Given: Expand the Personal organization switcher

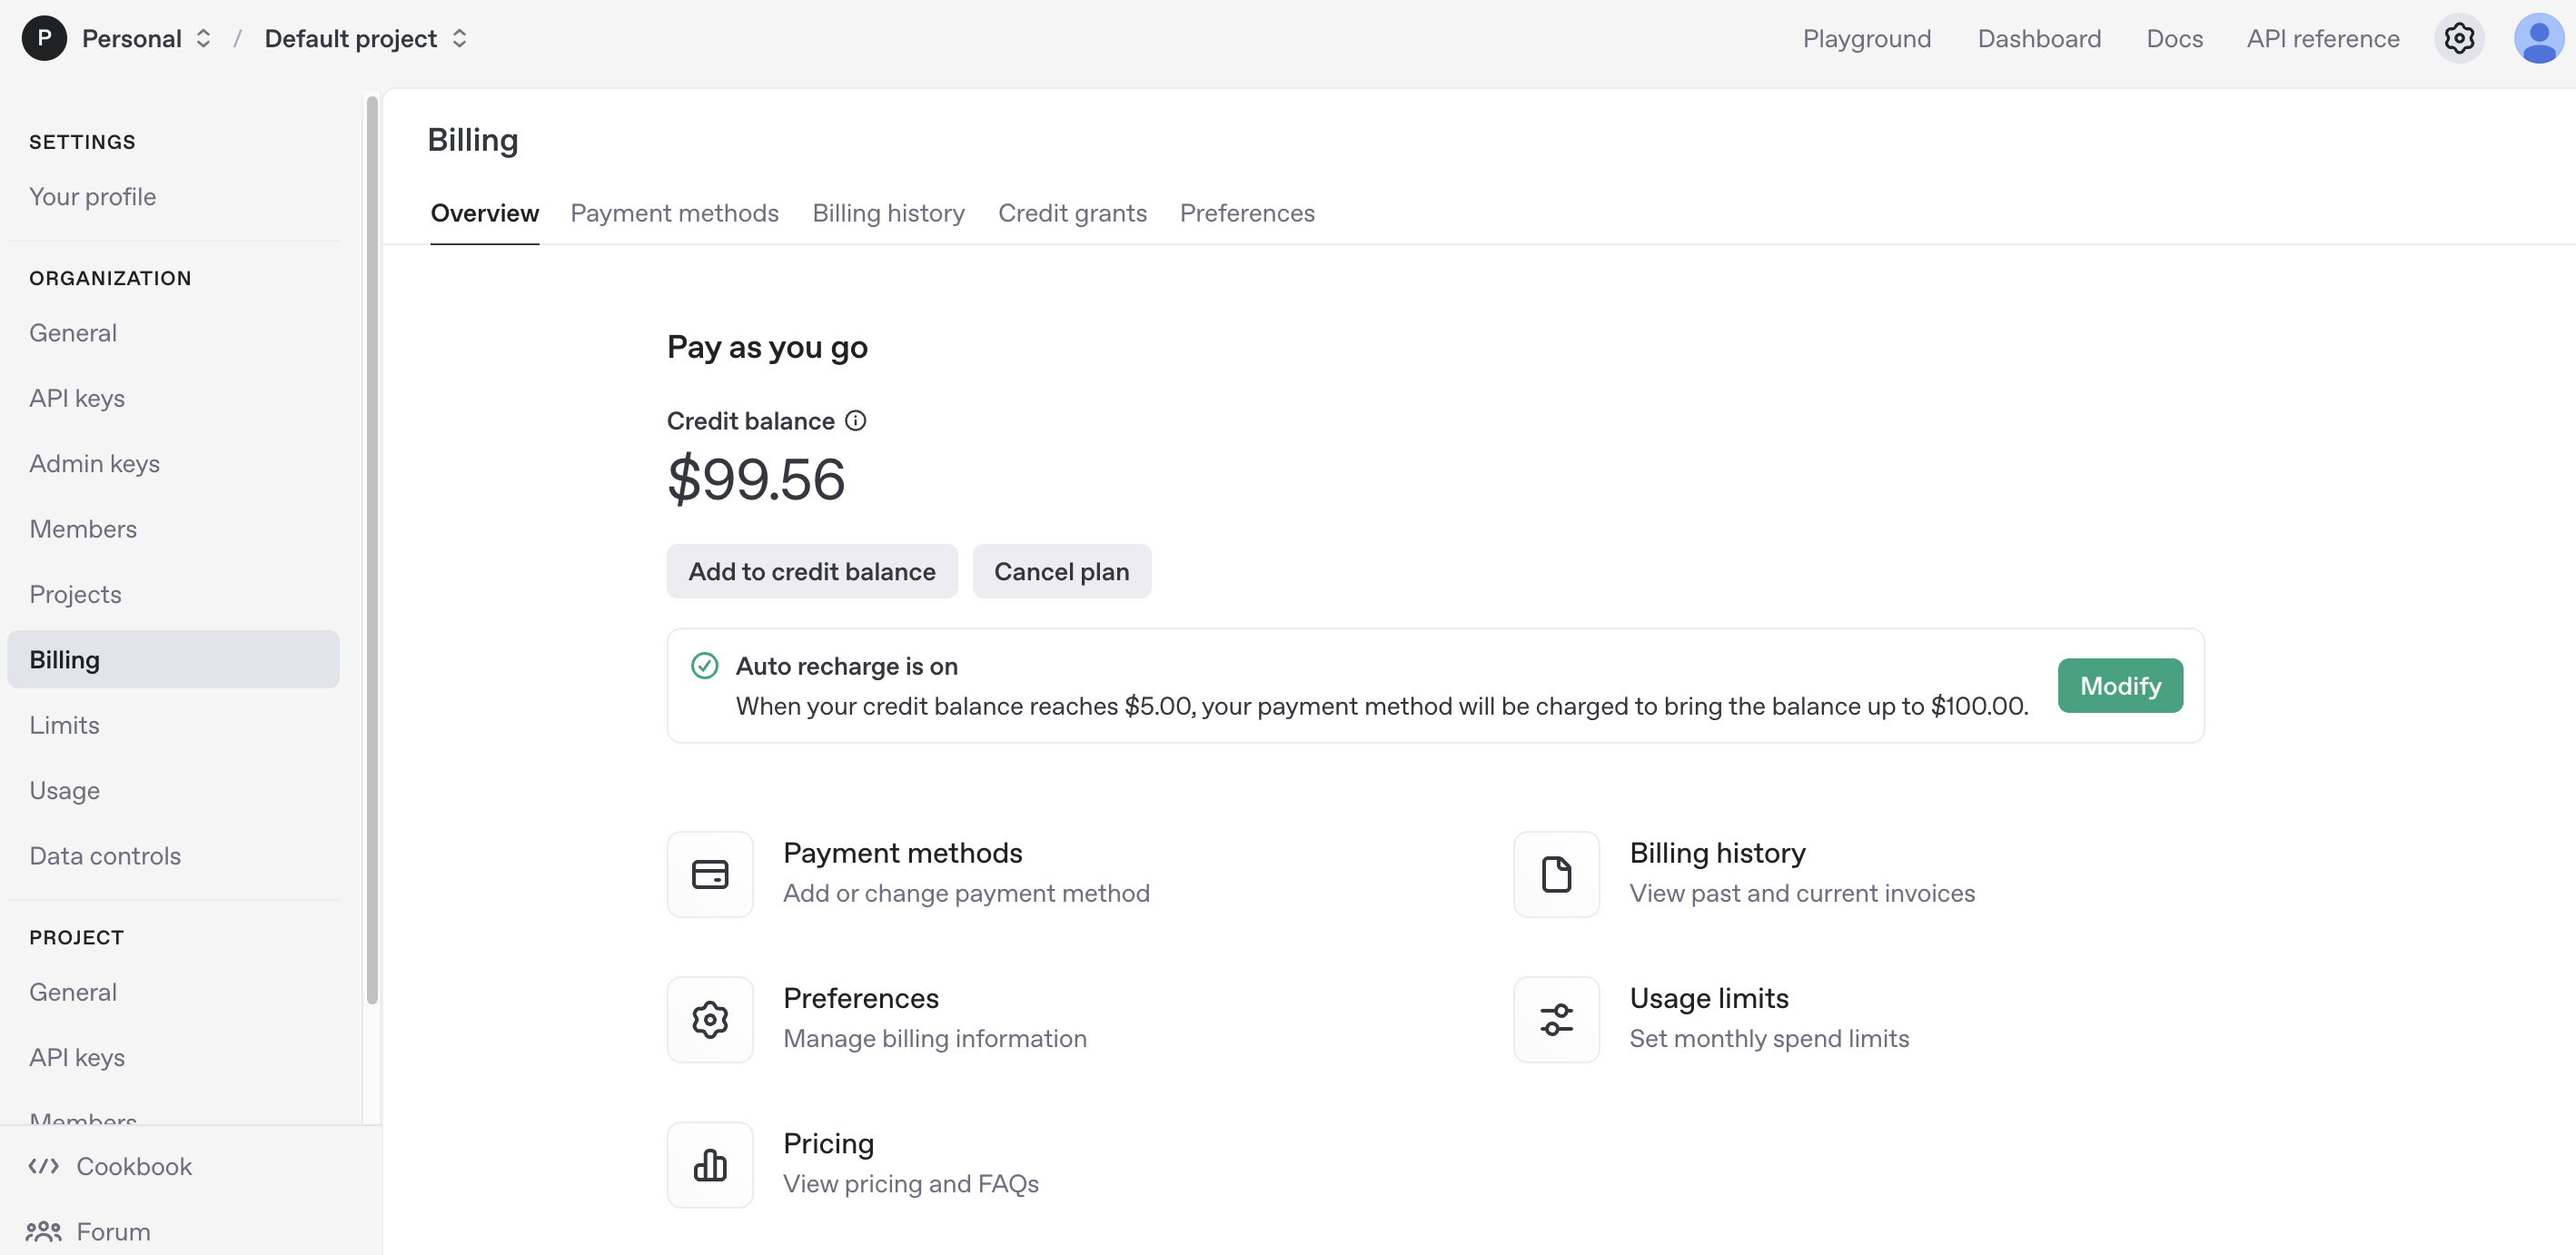Looking at the screenshot, I should pyautogui.click(x=146, y=38).
